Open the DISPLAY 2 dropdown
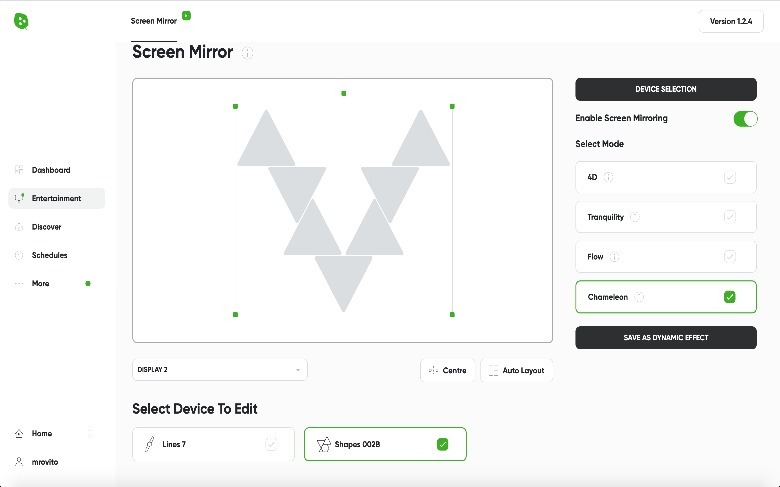780x487 pixels. (219, 370)
